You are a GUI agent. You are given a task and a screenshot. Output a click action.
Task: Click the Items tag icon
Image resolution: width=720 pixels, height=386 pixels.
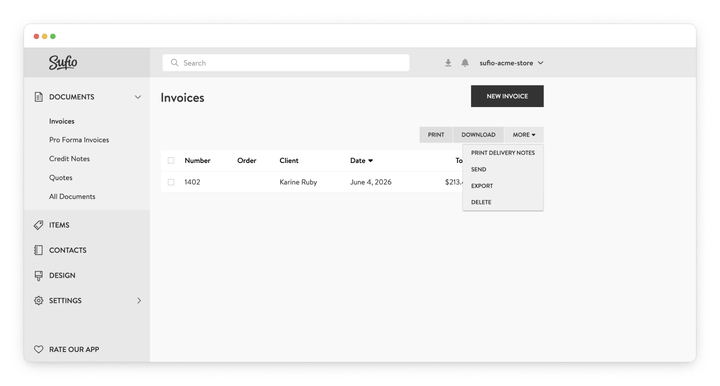(39, 225)
